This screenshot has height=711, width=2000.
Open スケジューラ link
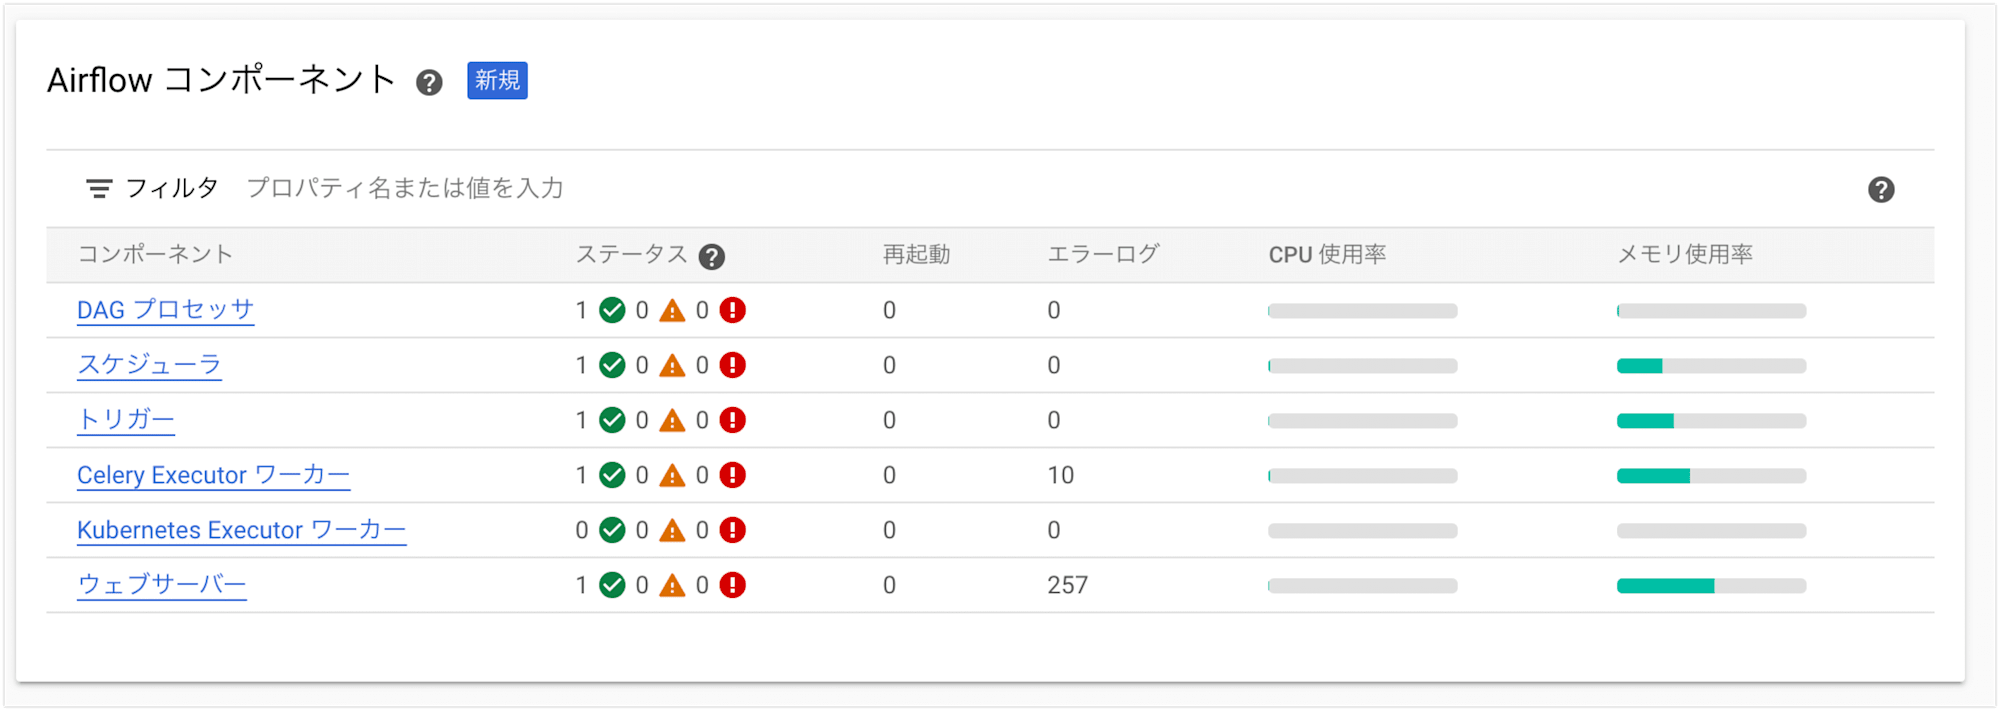[149, 365]
